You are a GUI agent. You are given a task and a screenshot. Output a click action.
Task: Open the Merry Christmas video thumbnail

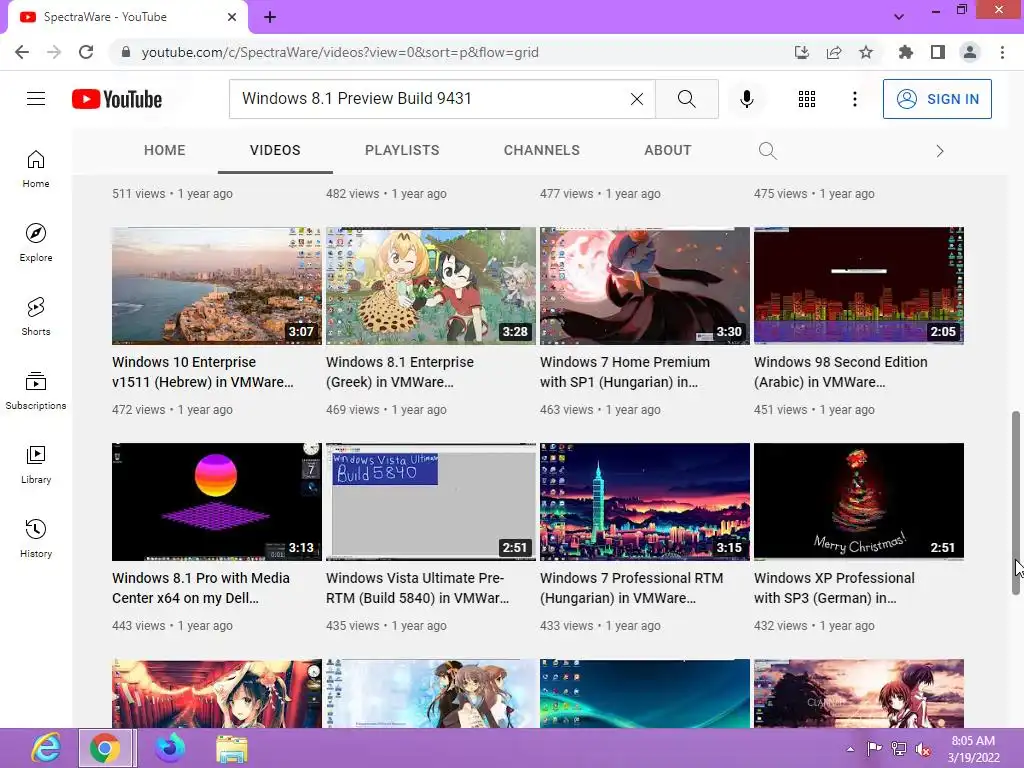click(x=859, y=502)
